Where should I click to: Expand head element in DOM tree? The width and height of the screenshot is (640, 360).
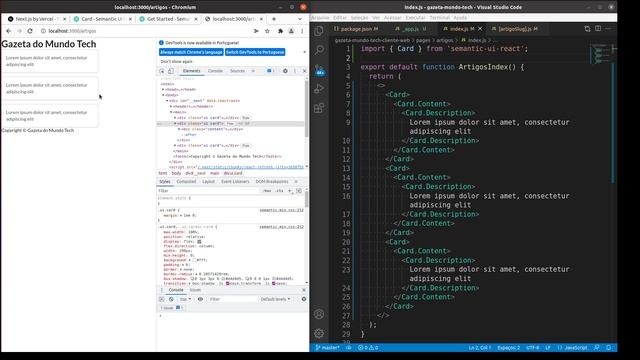(163, 89)
